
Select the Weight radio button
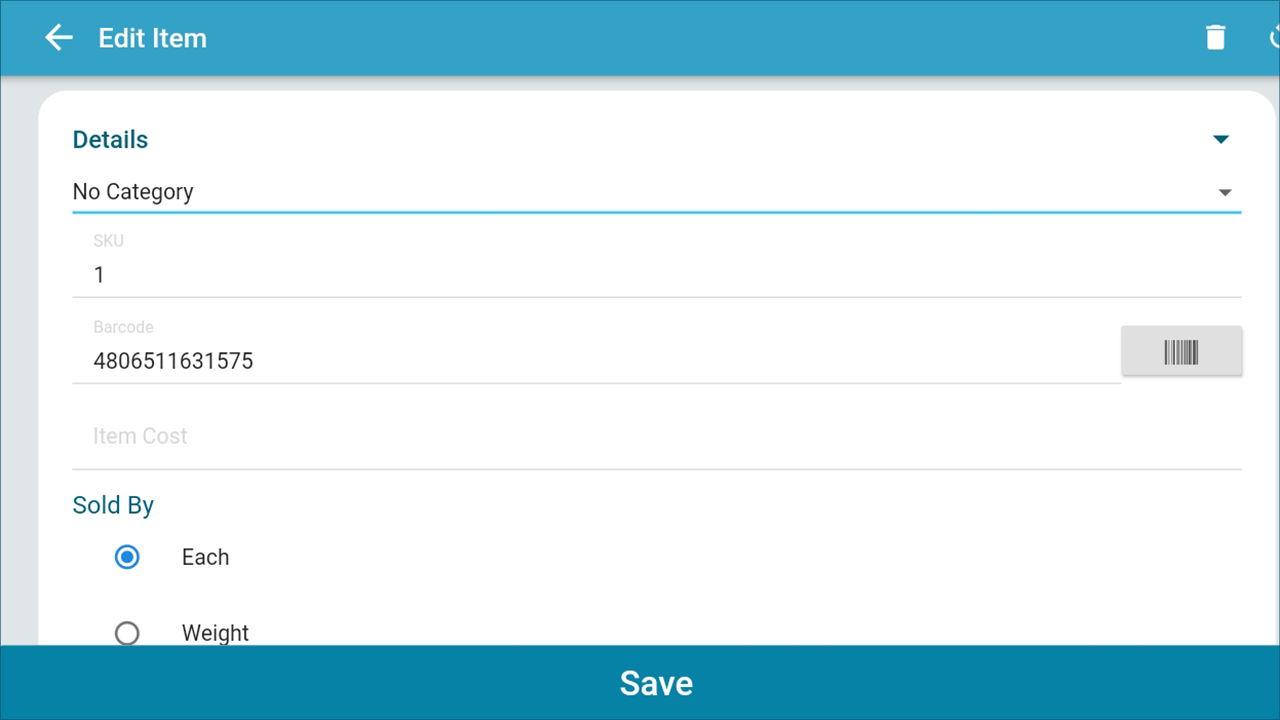pyautogui.click(x=127, y=633)
